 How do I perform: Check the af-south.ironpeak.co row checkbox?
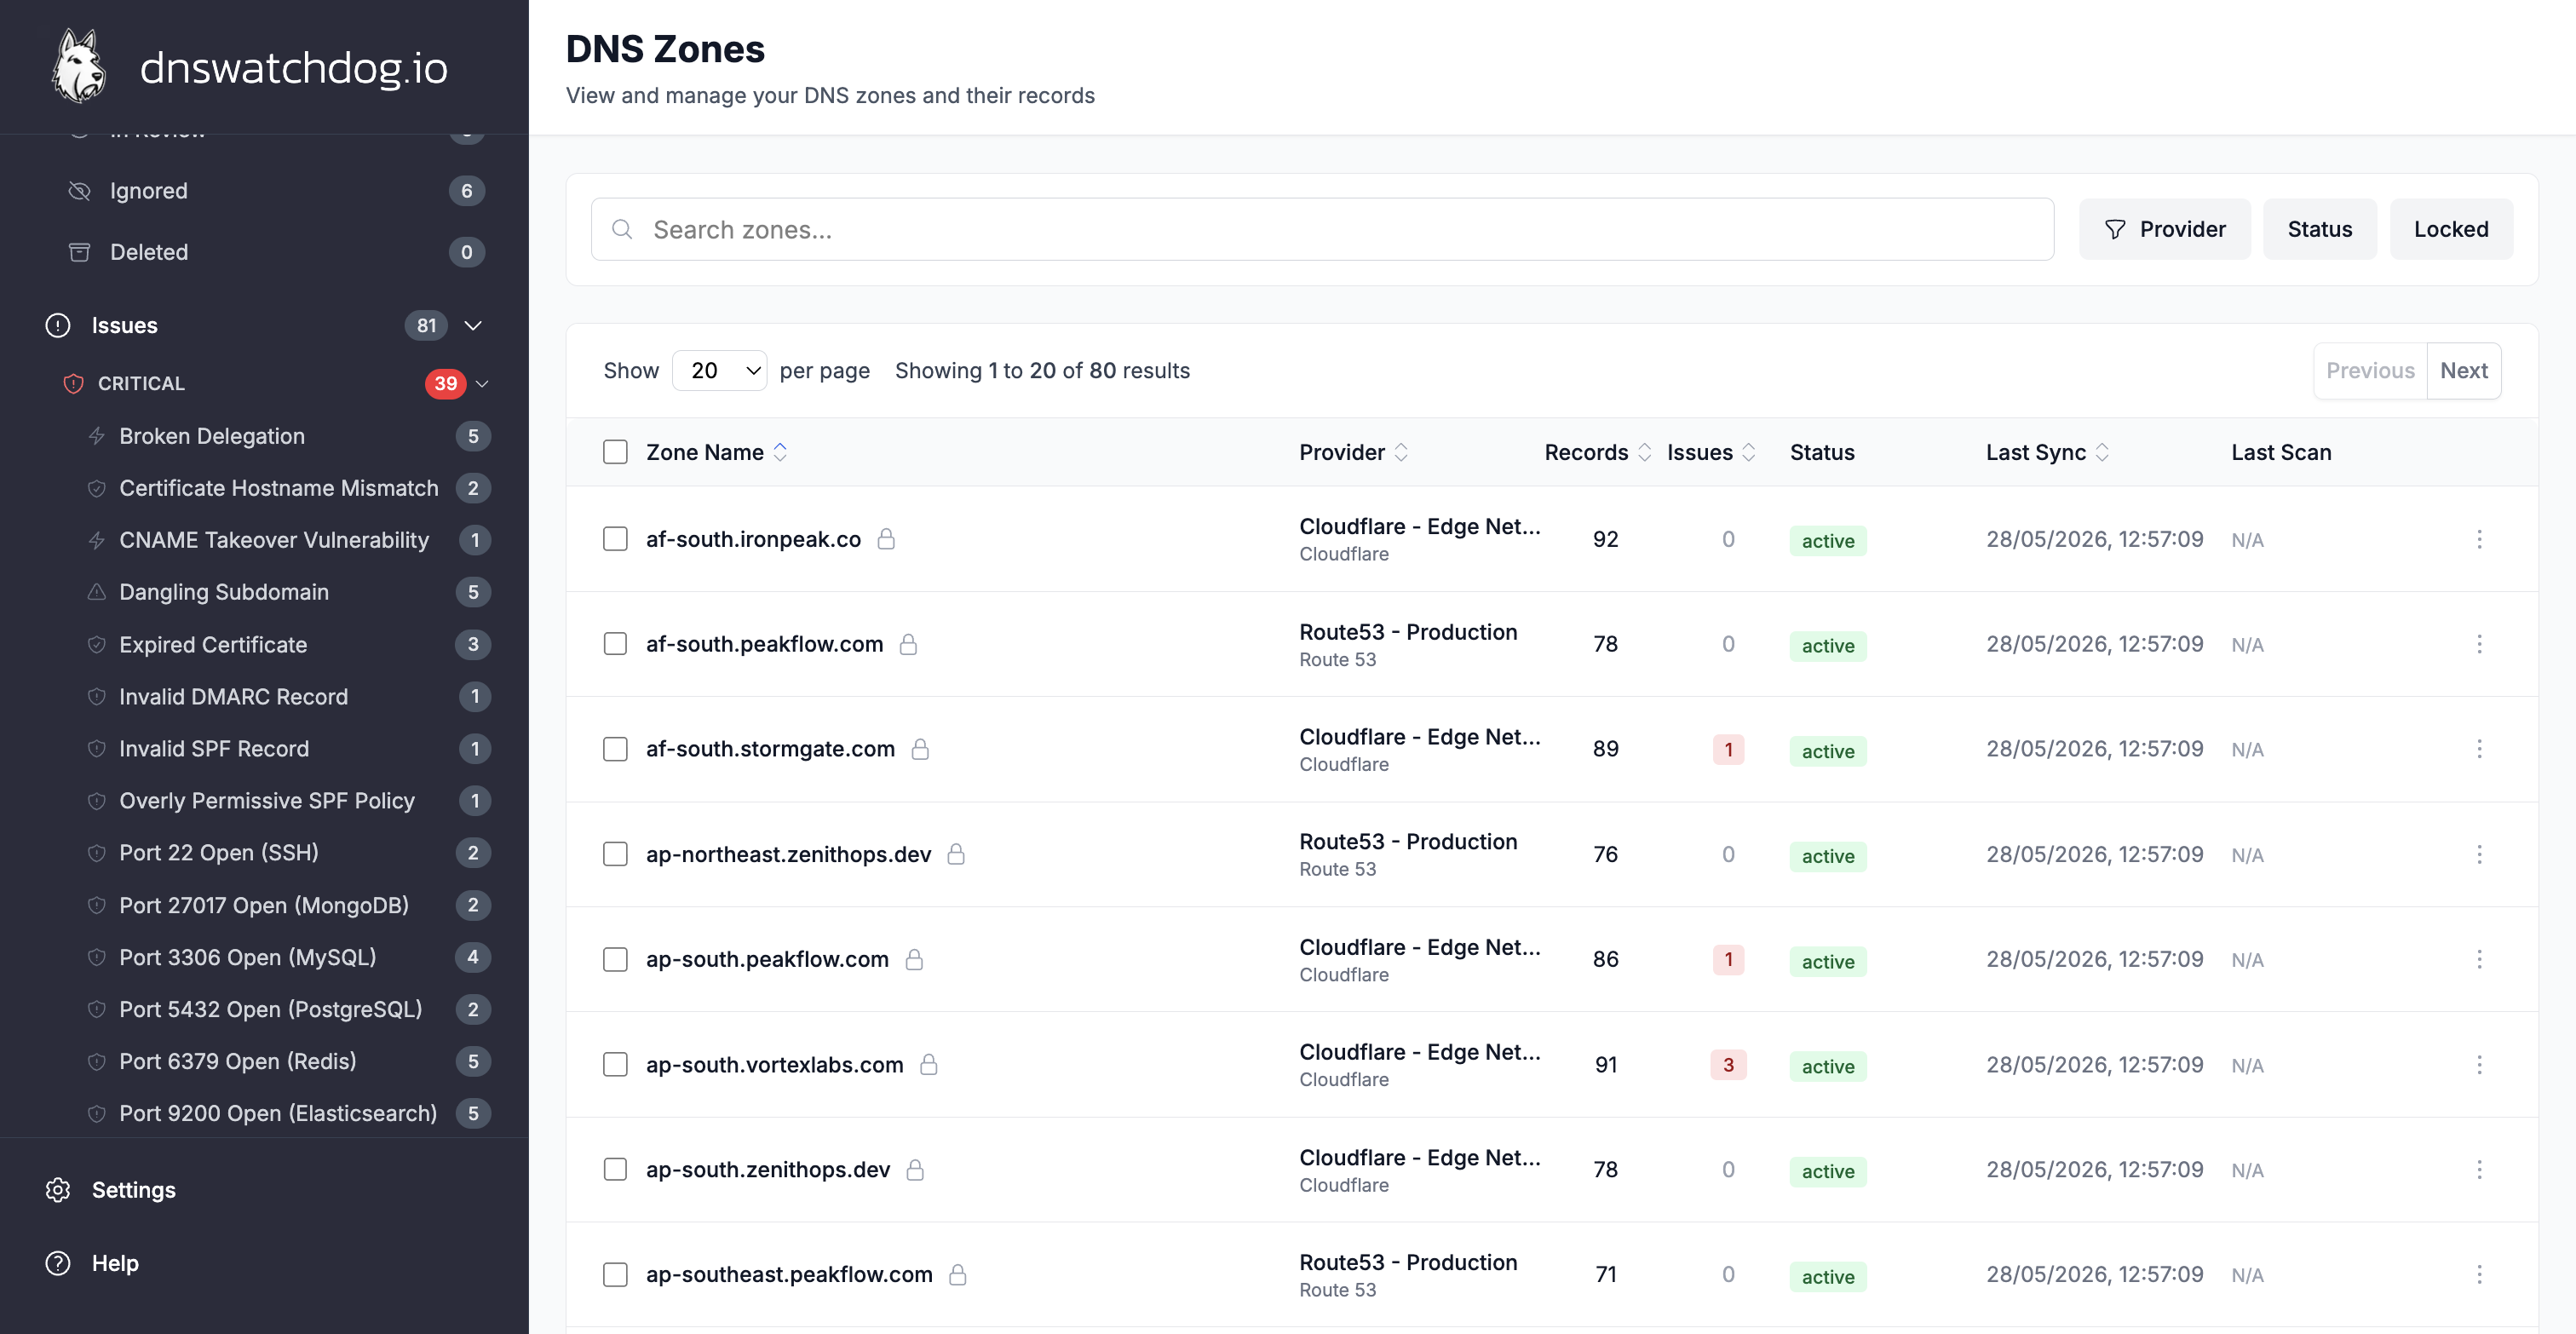pos(615,539)
